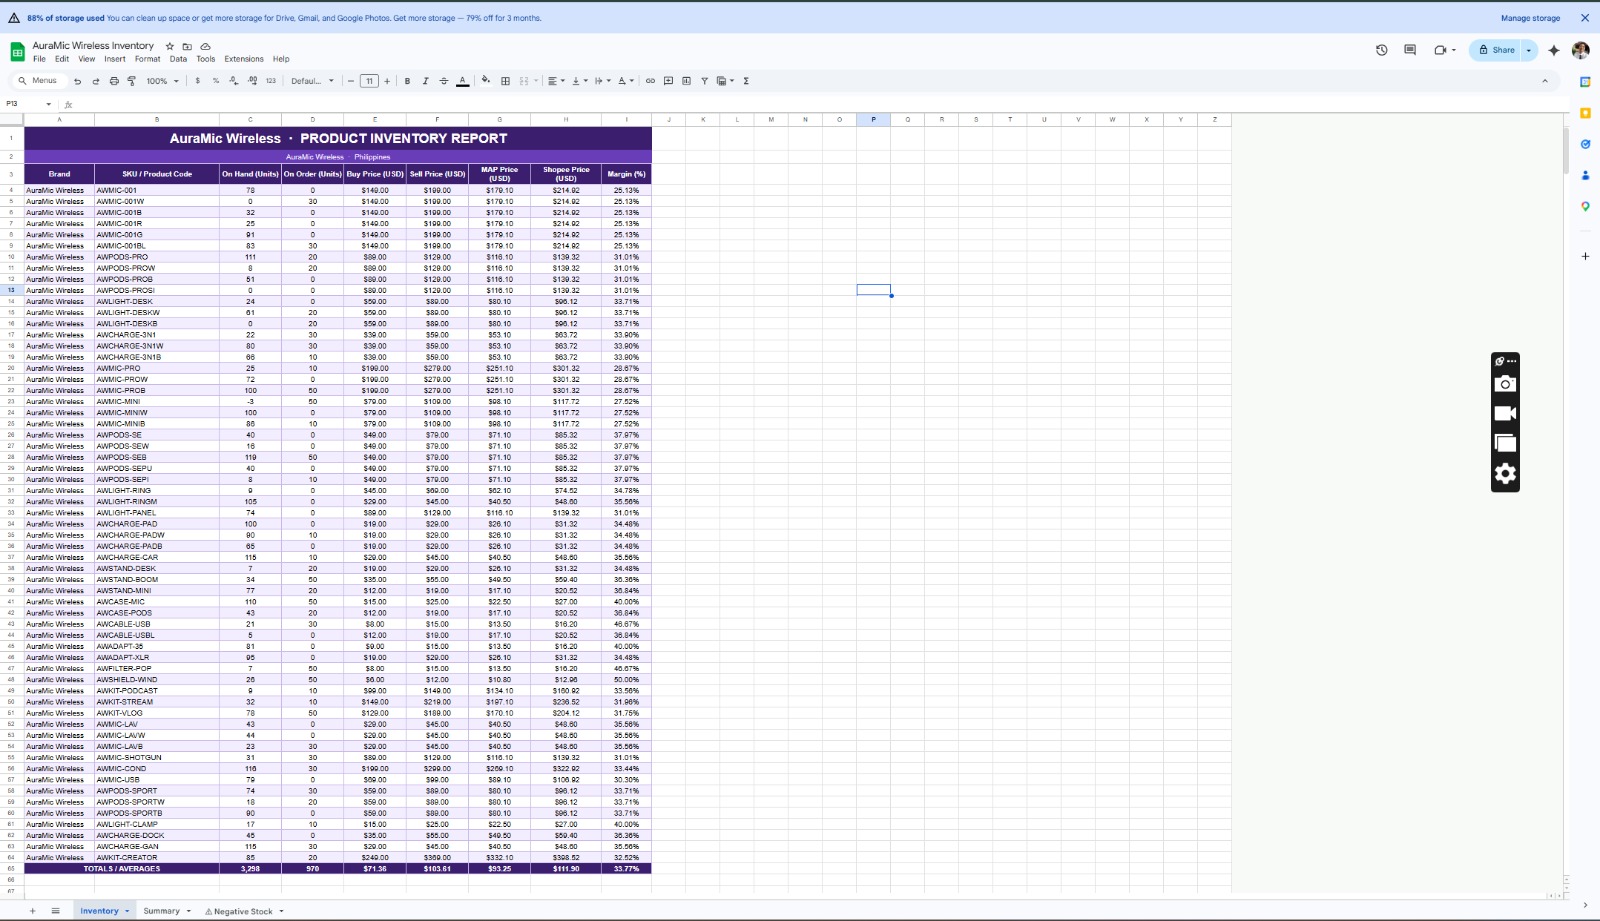Open the number format 123 menu
The width and height of the screenshot is (1600, 921).
point(270,81)
